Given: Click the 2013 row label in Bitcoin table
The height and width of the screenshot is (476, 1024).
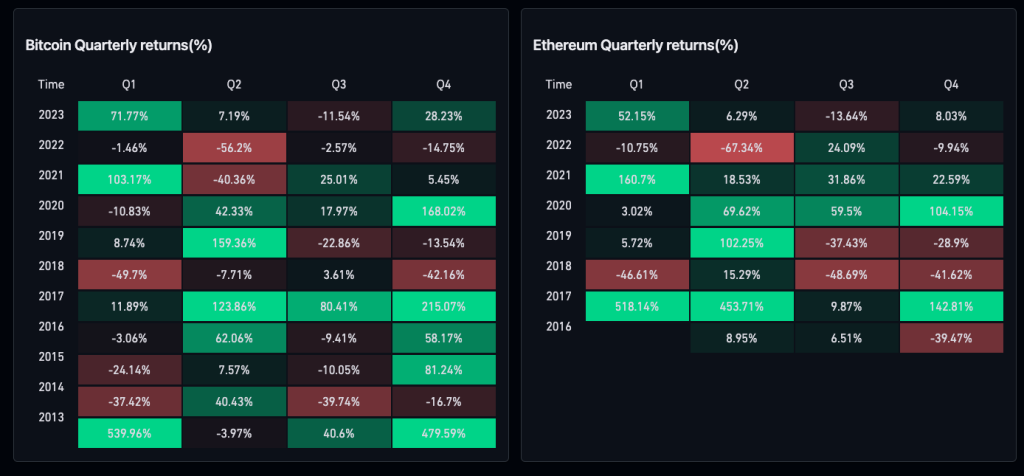Looking at the screenshot, I should (51, 417).
